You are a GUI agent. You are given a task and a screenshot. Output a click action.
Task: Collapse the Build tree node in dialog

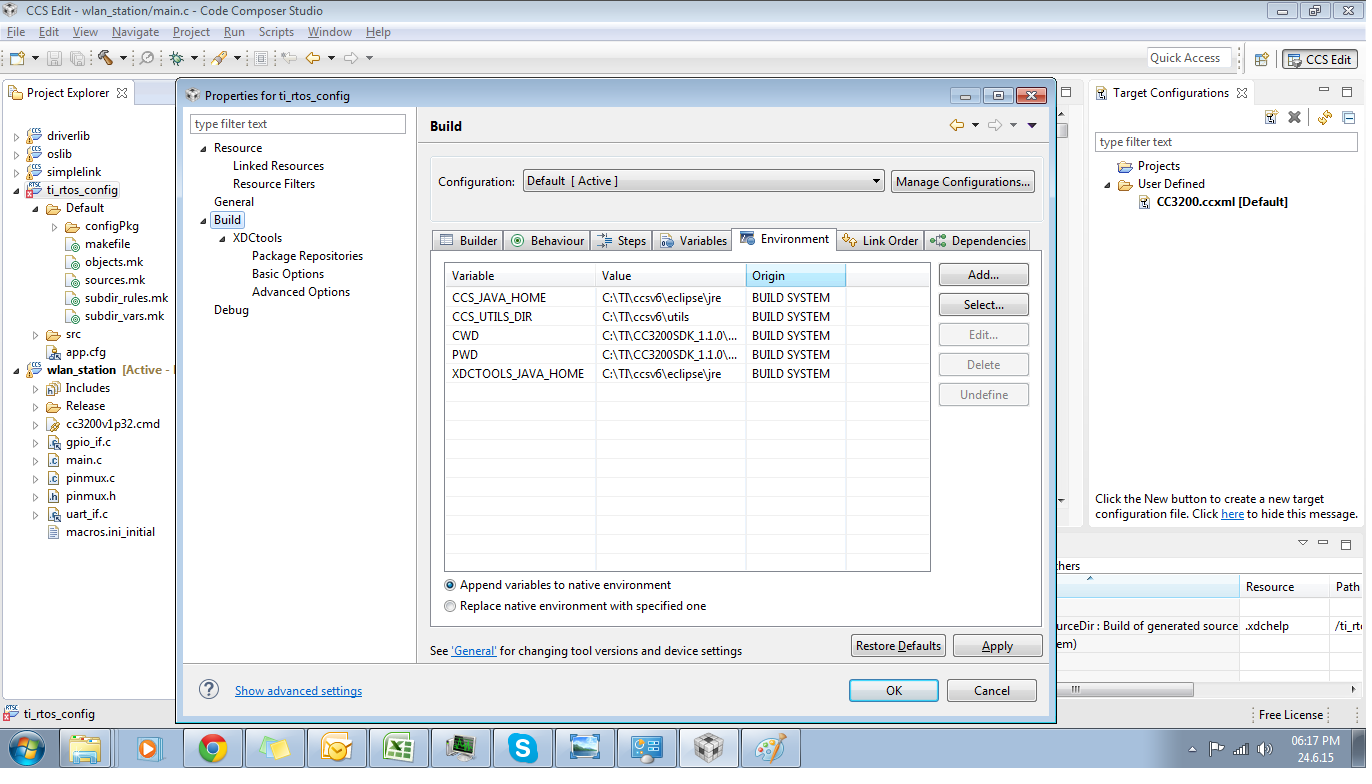pos(203,220)
